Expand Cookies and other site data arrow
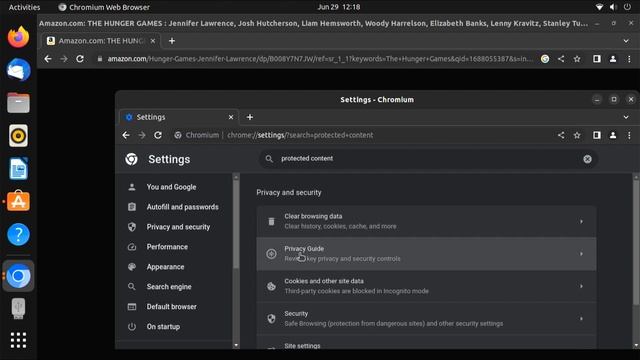The height and width of the screenshot is (360, 640). pos(581,286)
